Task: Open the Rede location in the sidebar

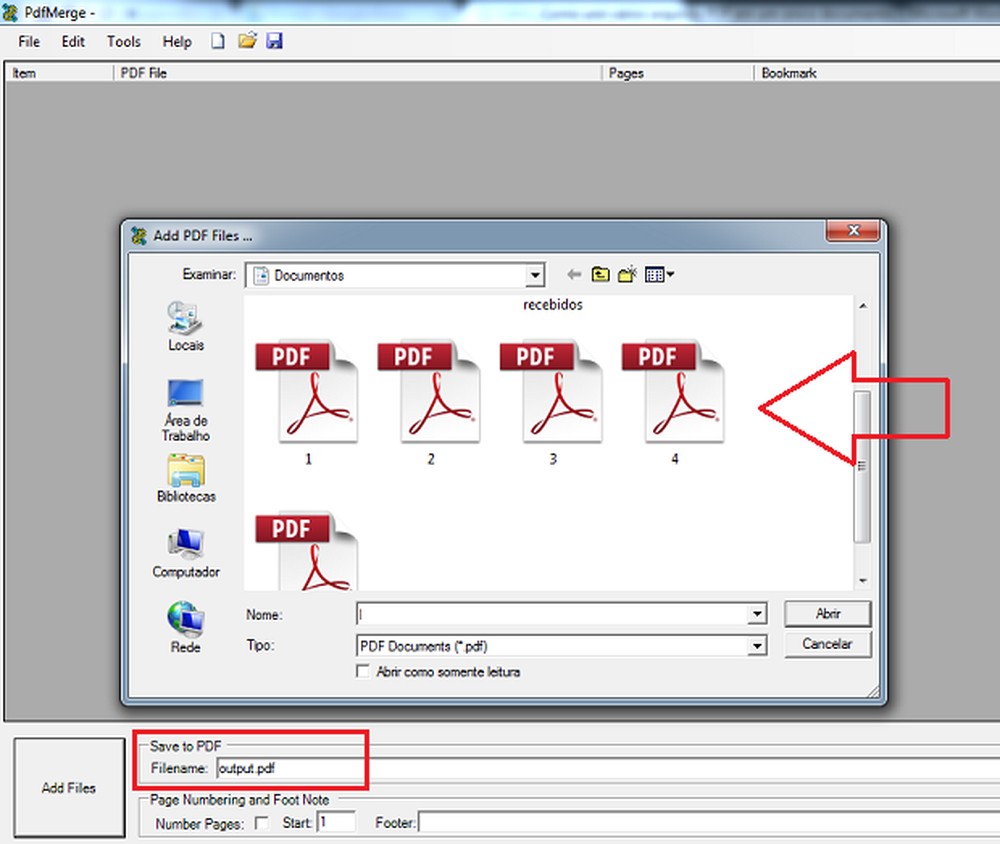Action: pyautogui.click(x=184, y=620)
